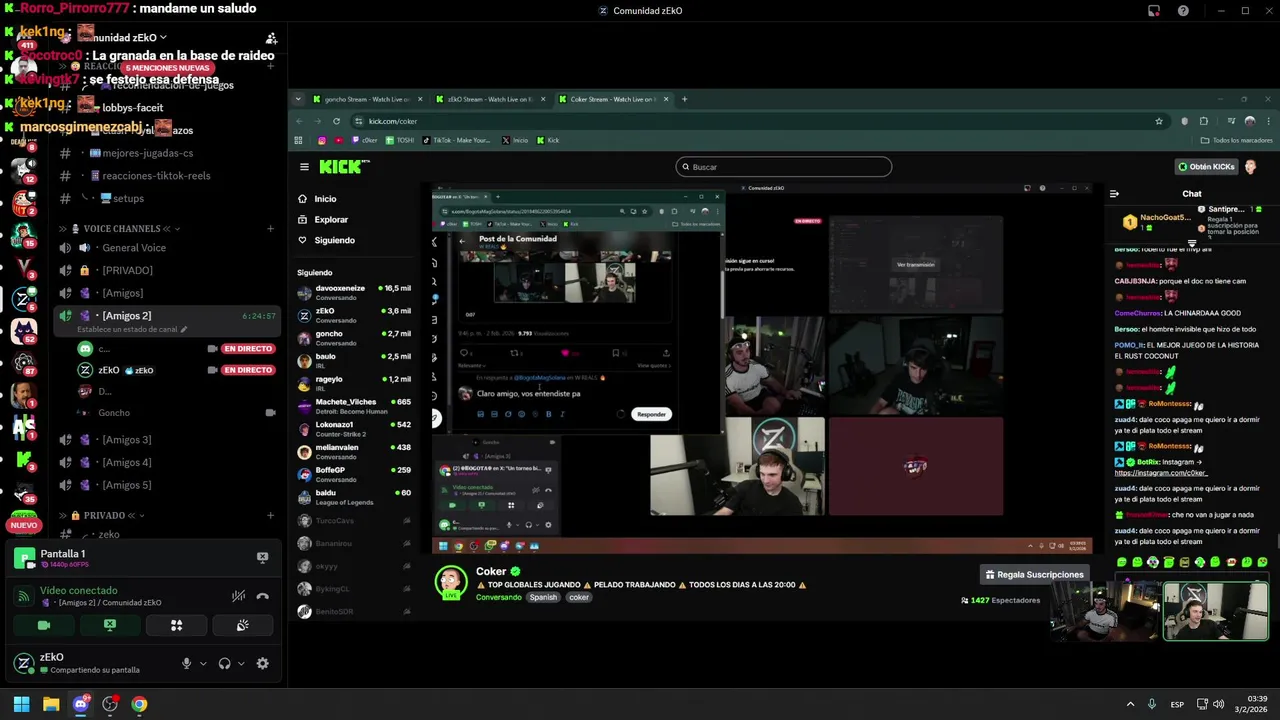Toggle noise suppression in voice panel
Screen dimensions: 1280x720
pyautogui.click(x=238, y=596)
